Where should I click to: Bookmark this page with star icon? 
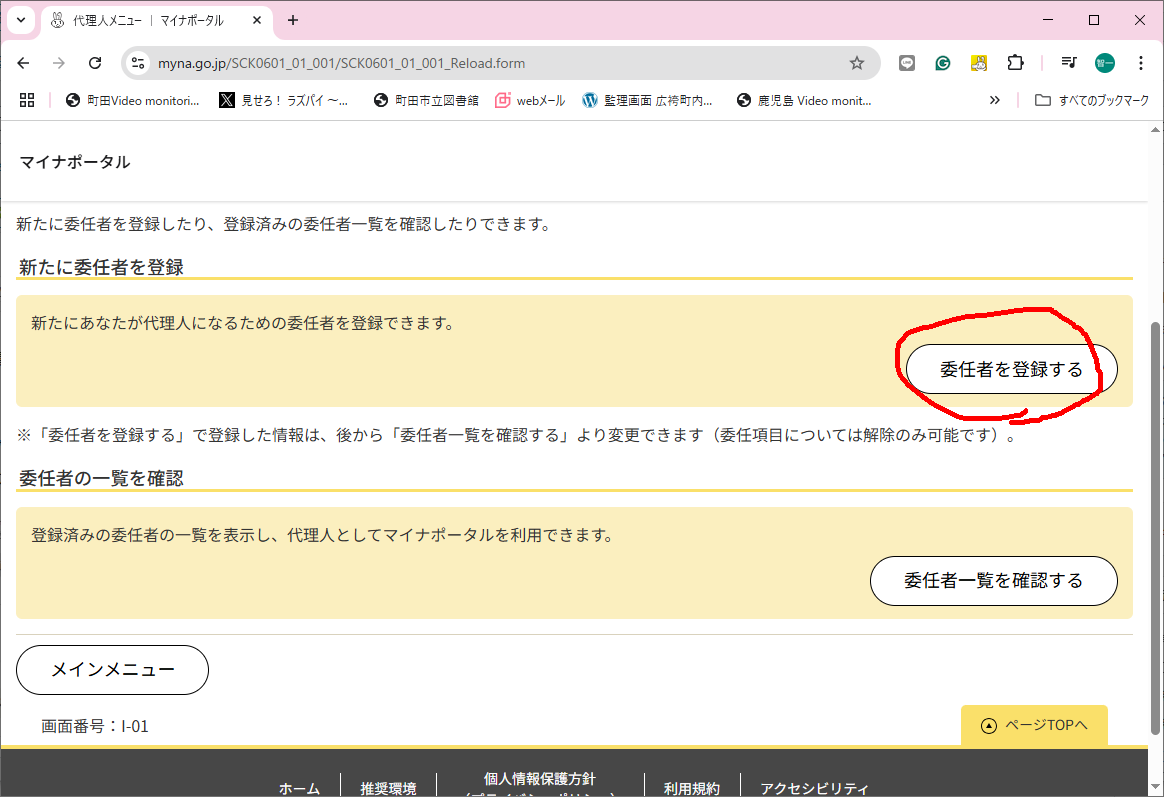pos(856,63)
